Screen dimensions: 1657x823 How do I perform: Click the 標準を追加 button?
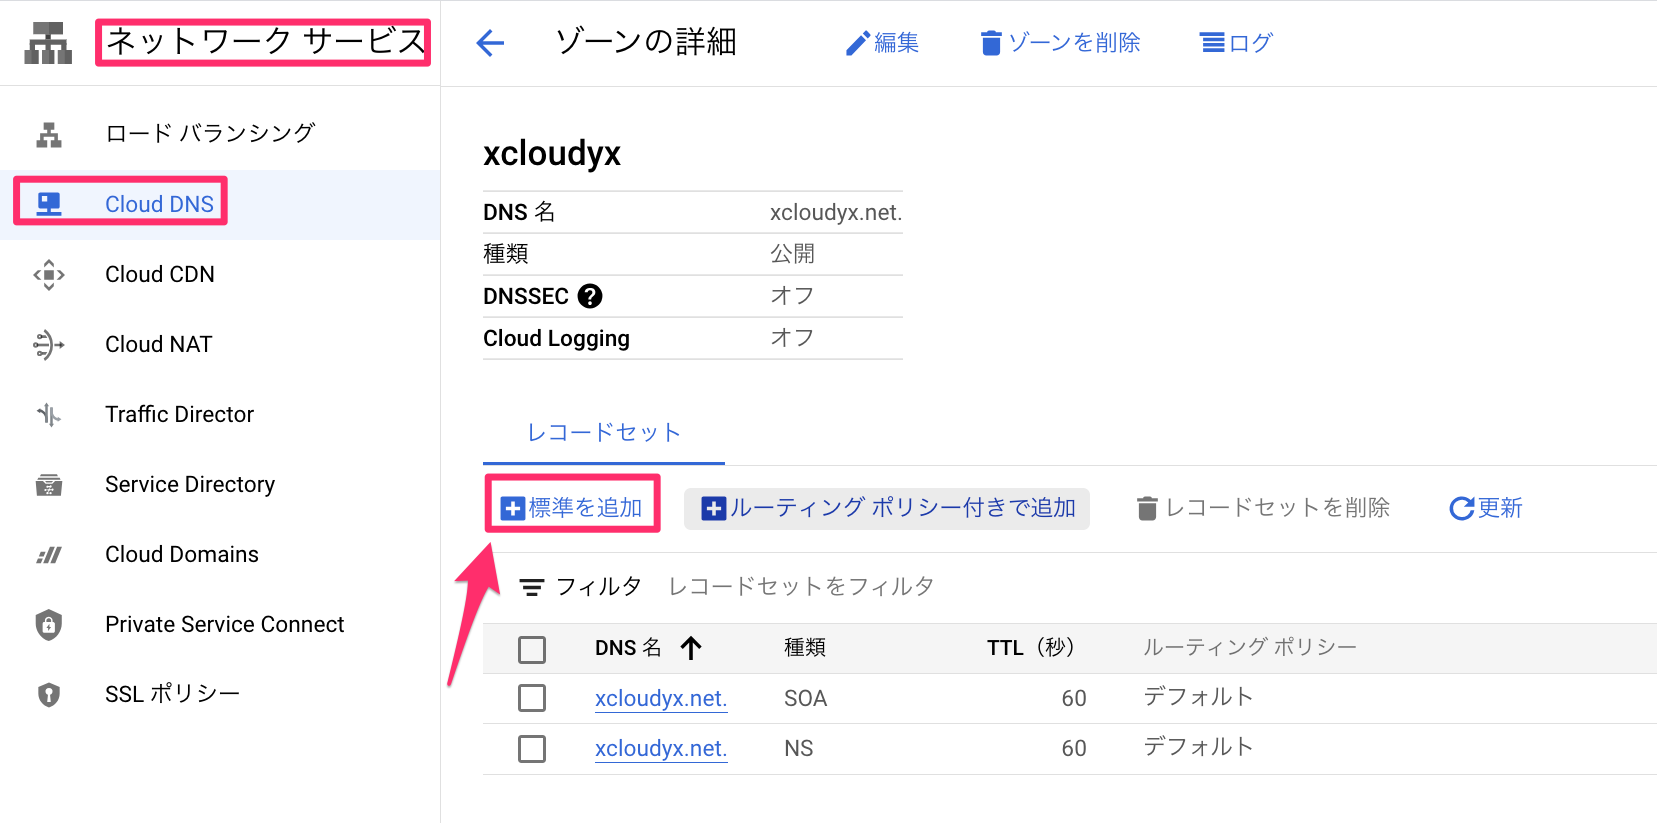[572, 507]
